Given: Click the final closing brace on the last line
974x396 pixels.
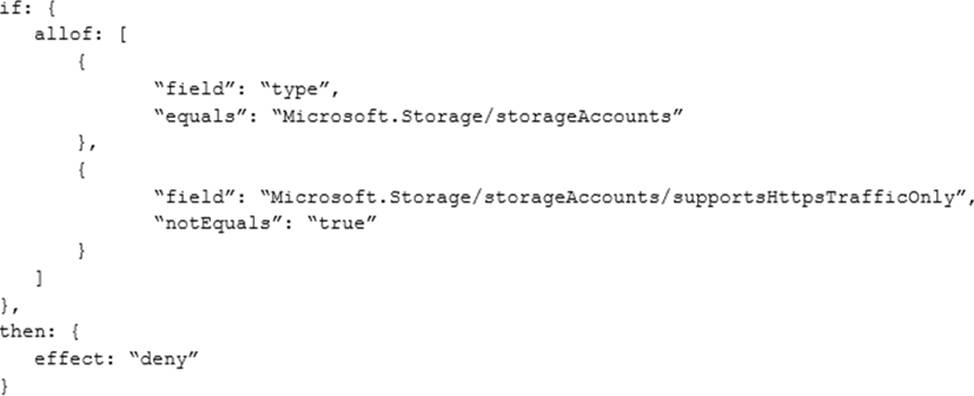Looking at the screenshot, I should click(5, 385).
